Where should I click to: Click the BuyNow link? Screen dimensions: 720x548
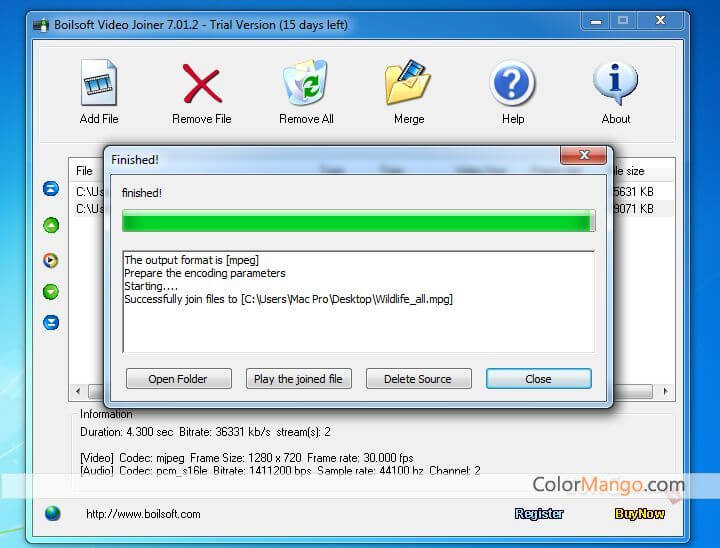639,514
